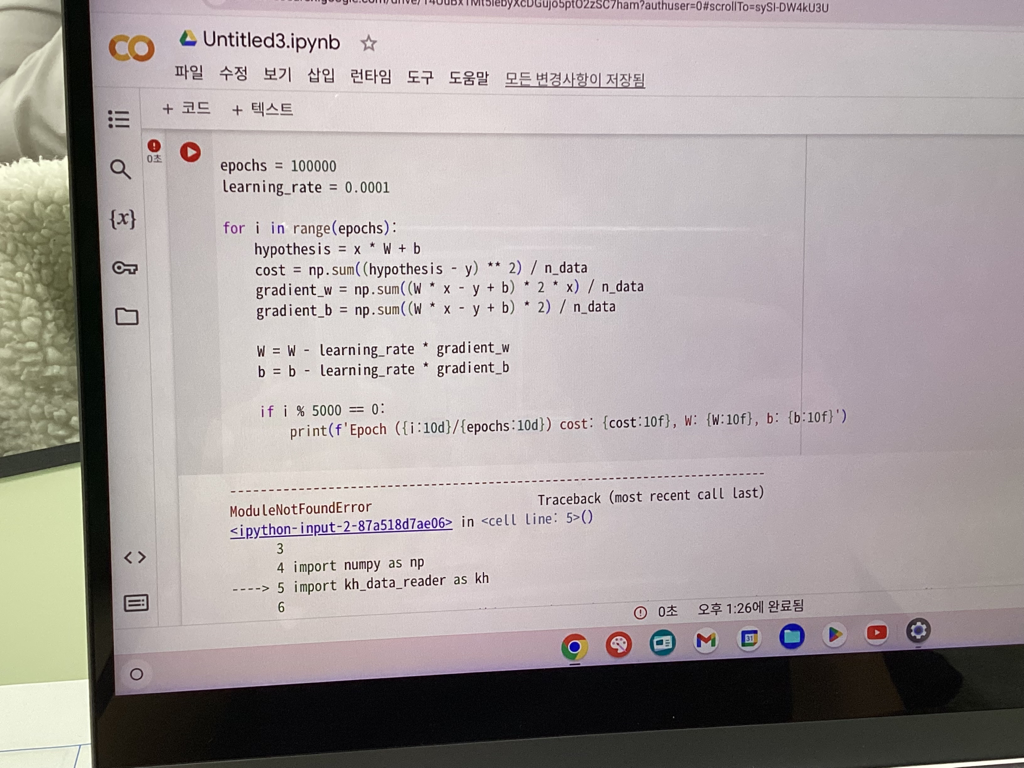Click the ipython-input-2 traceback link
This screenshot has width=1024, height=768.
[x=341, y=523]
